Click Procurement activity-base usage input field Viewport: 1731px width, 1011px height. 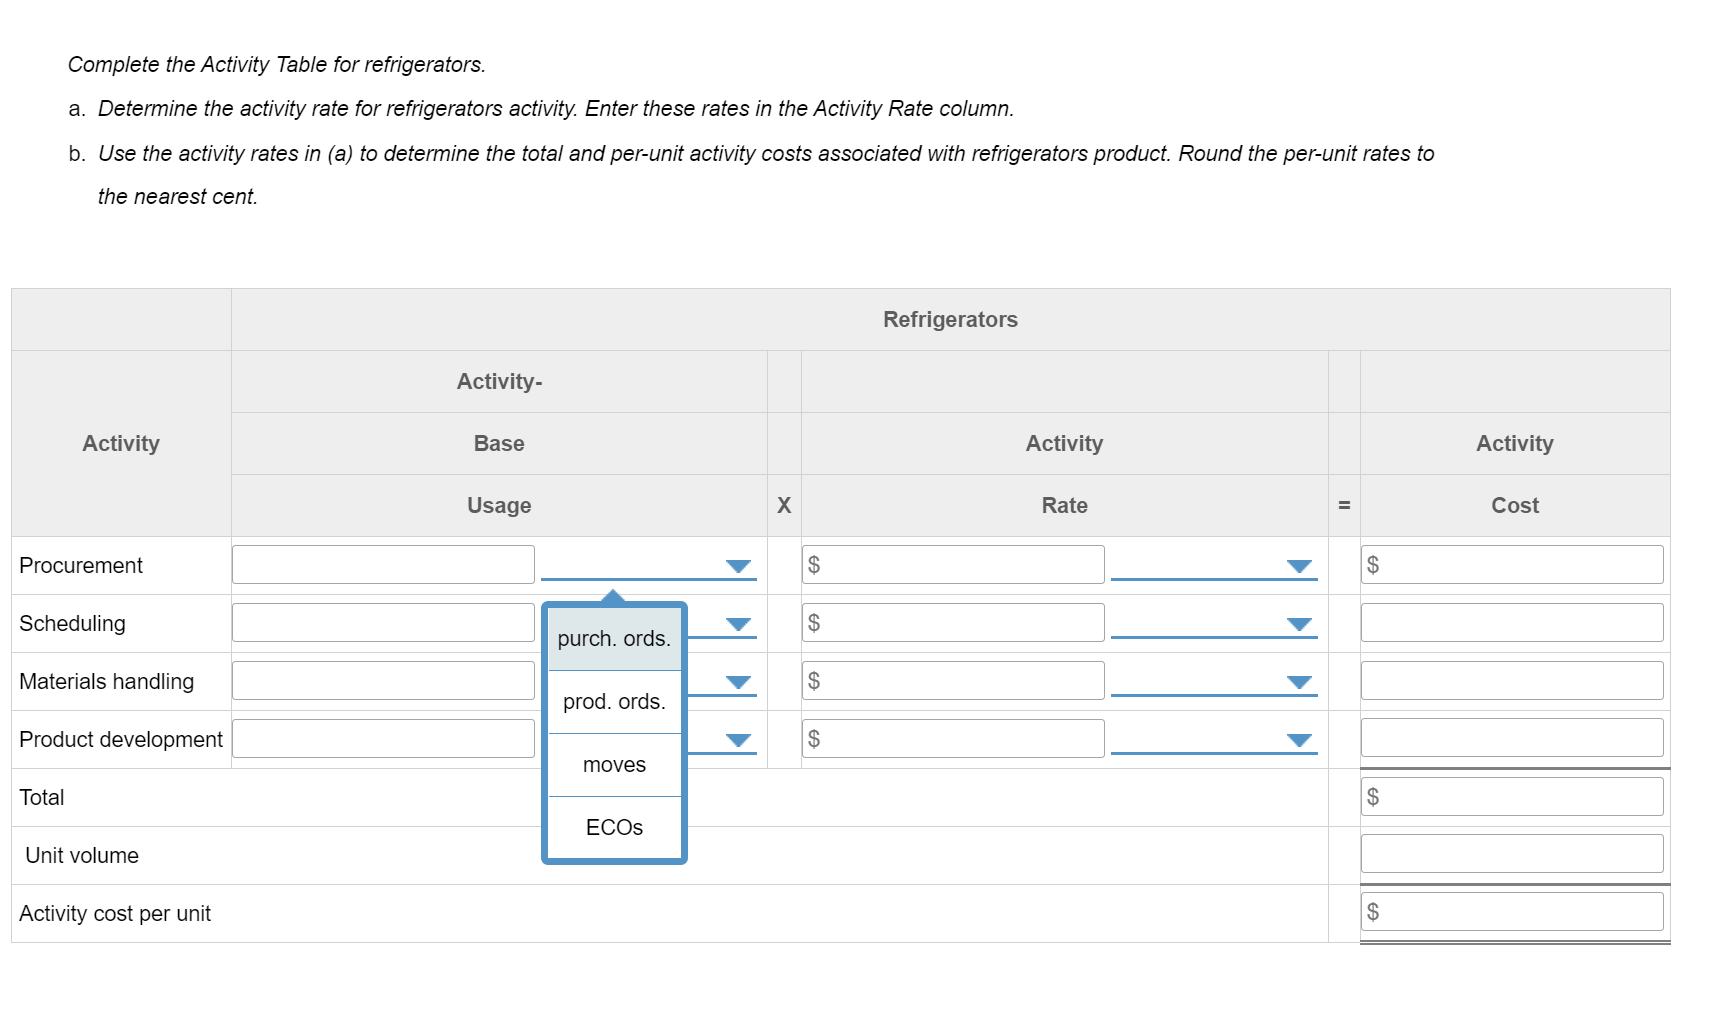click(x=383, y=565)
